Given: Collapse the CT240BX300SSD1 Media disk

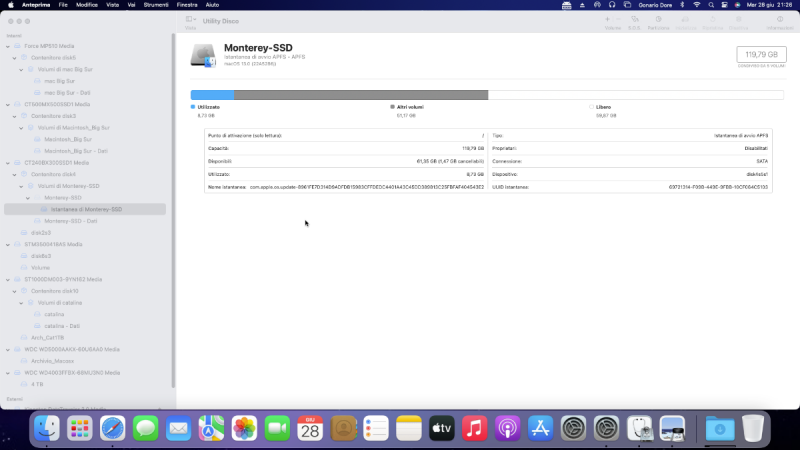Looking at the screenshot, I should [x=8, y=163].
